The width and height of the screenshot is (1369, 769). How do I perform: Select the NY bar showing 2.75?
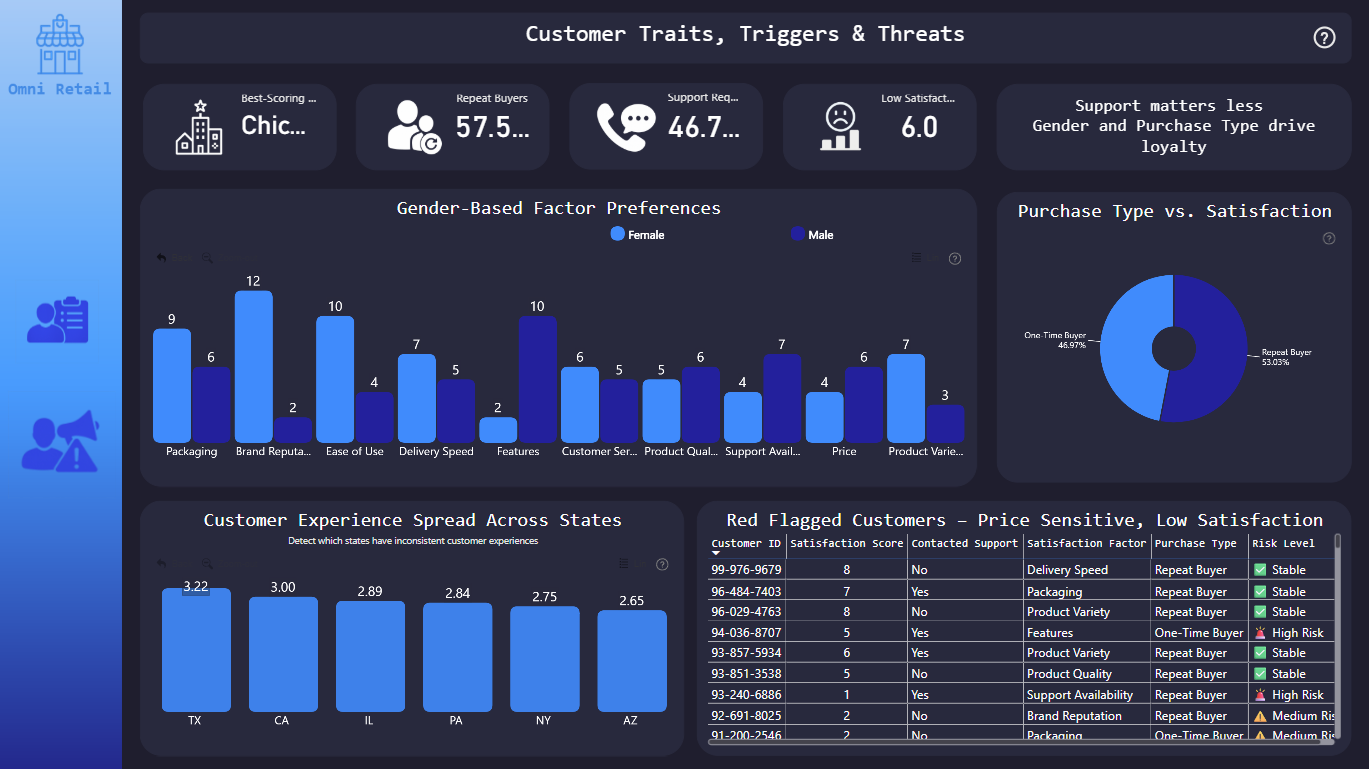click(x=545, y=659)
